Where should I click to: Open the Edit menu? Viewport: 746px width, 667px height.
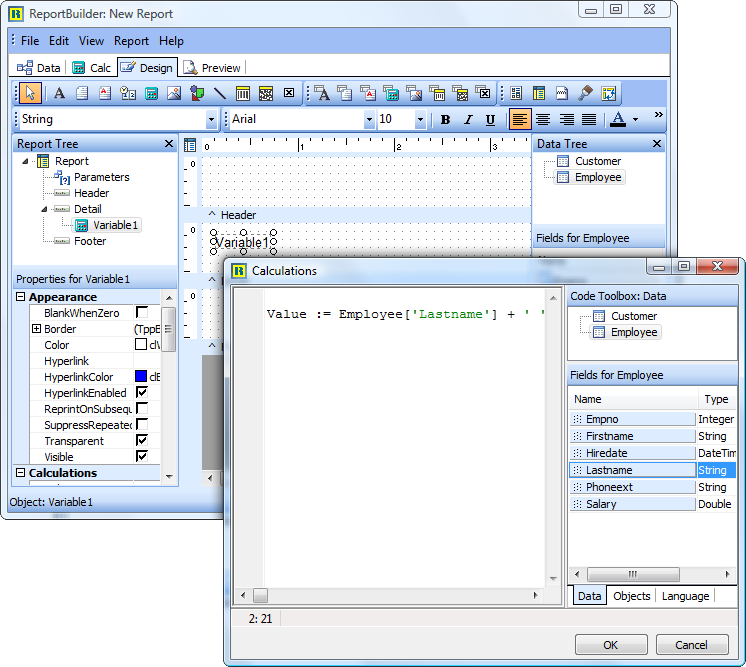(59, 41)
